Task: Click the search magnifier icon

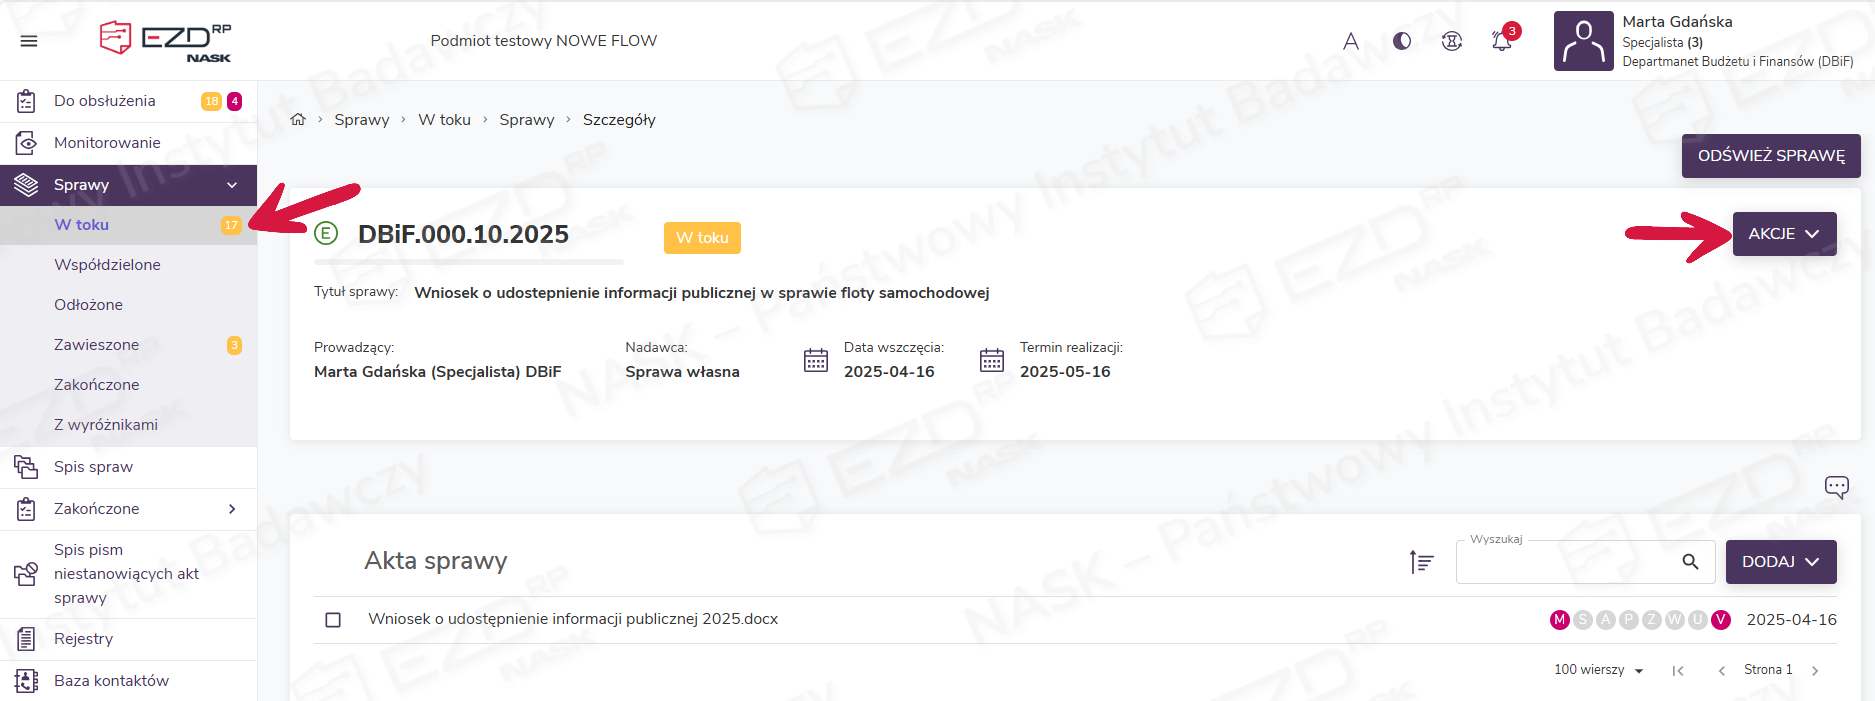Action: click(1690, 562)
